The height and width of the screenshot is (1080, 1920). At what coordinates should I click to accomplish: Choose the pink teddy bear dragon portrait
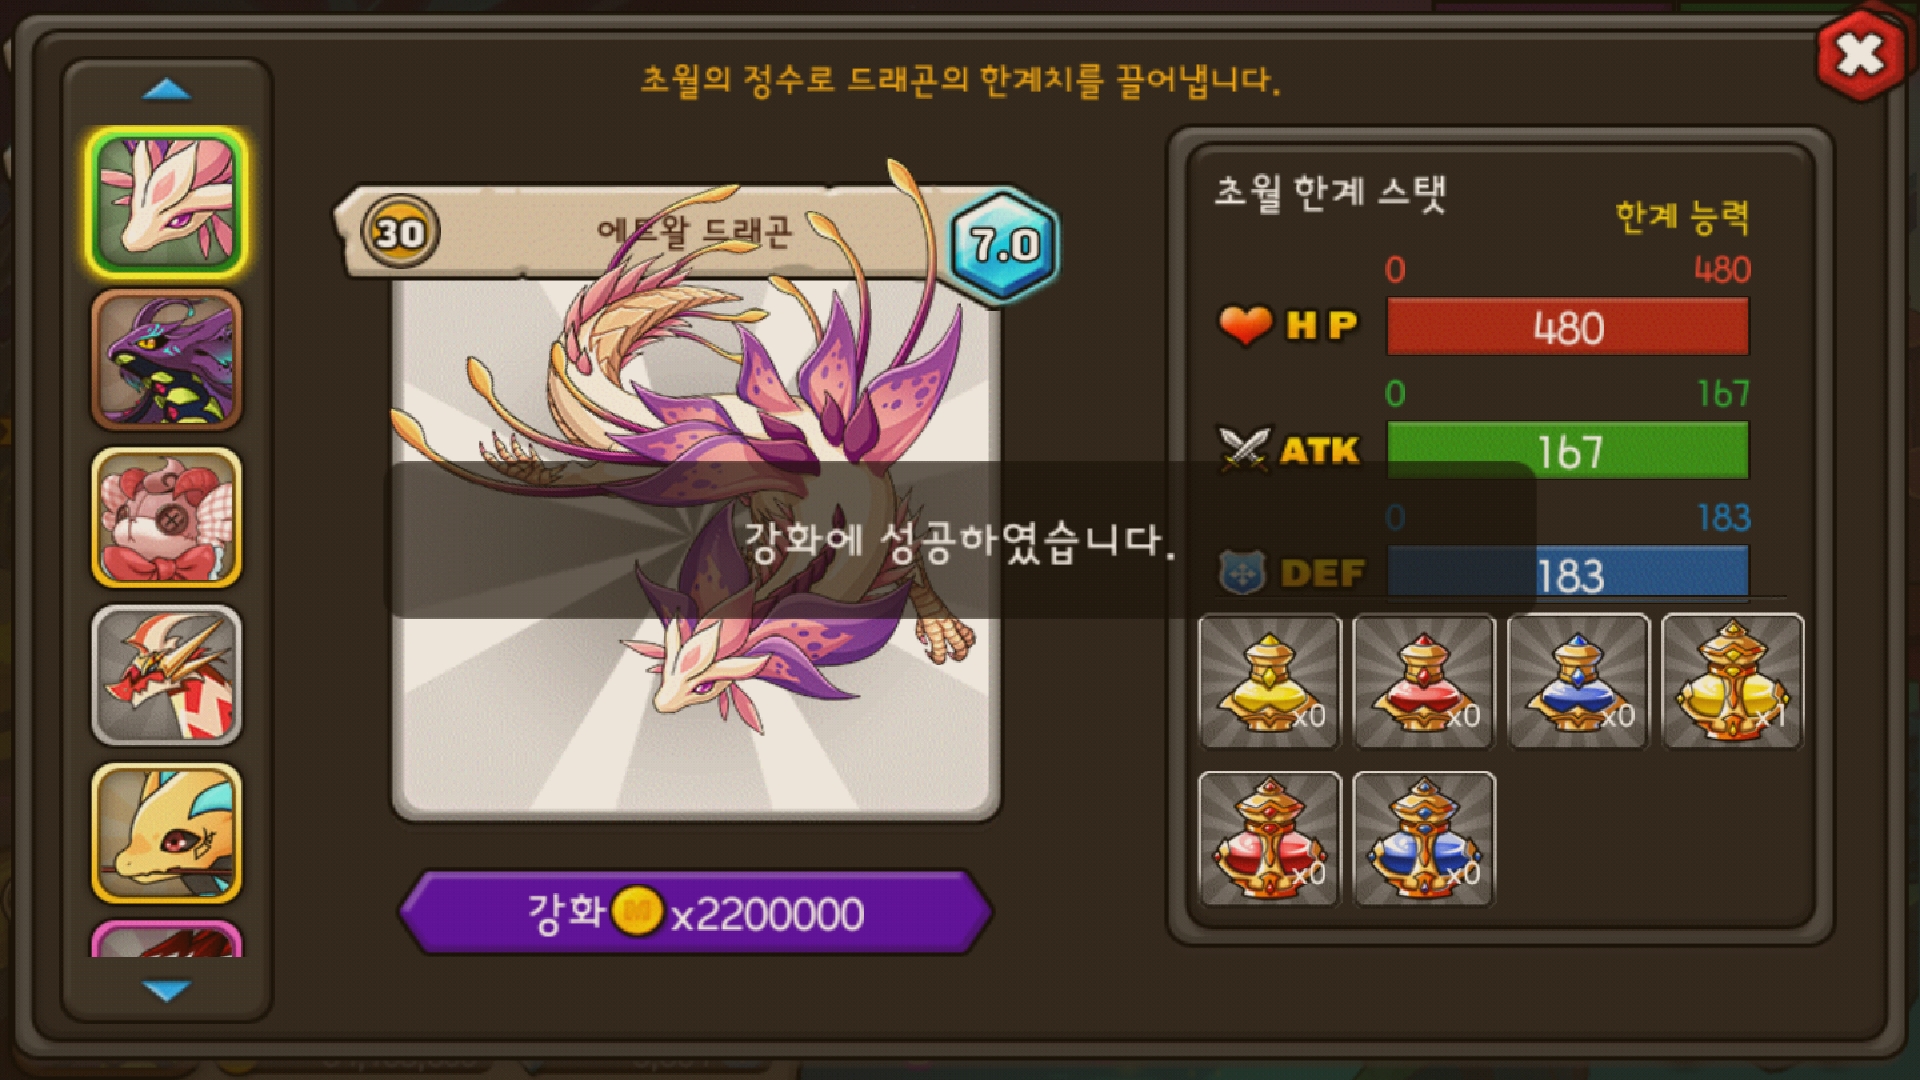tap(167, 517)
